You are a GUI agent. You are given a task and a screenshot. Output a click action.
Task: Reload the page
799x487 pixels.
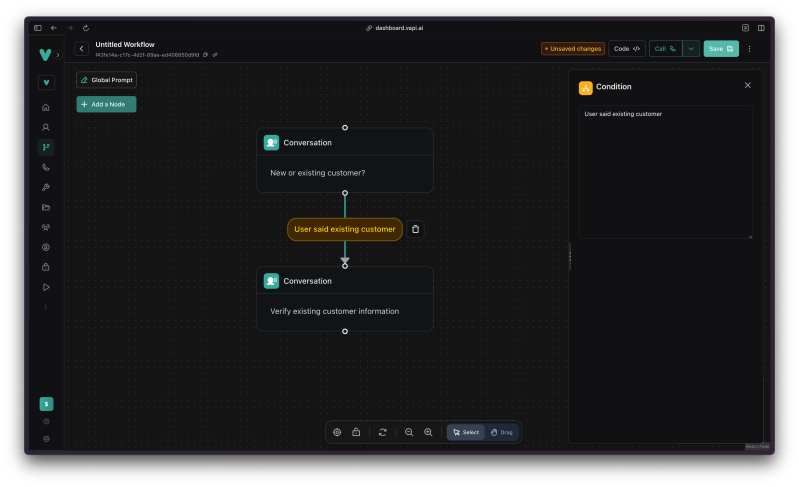coord(86,28)
